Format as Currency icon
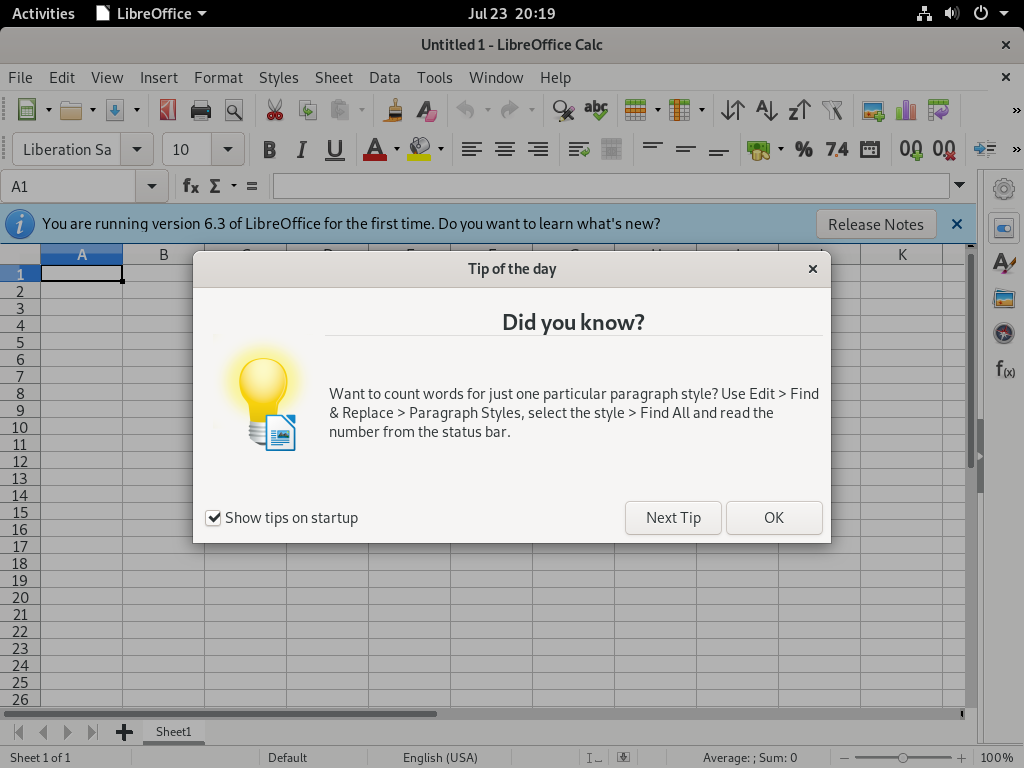This screenshot has height=768, width=1024. click(x=758, y=150)
